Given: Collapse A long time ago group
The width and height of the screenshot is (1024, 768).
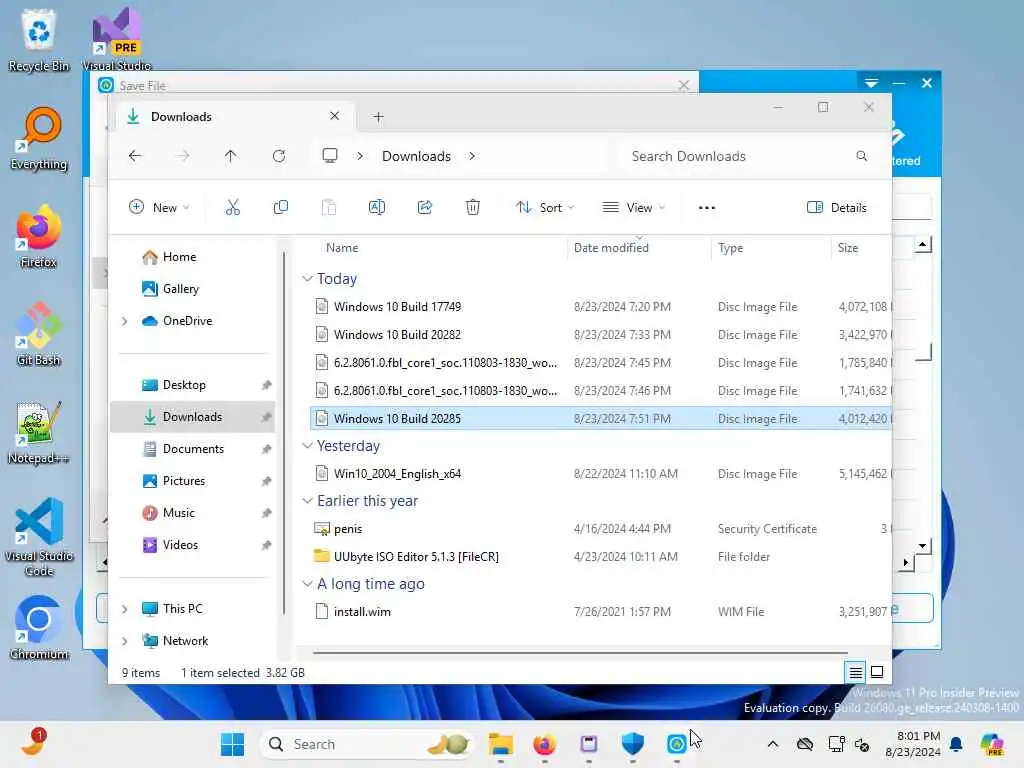Looking at the screenshot, I should click(307, 584).
